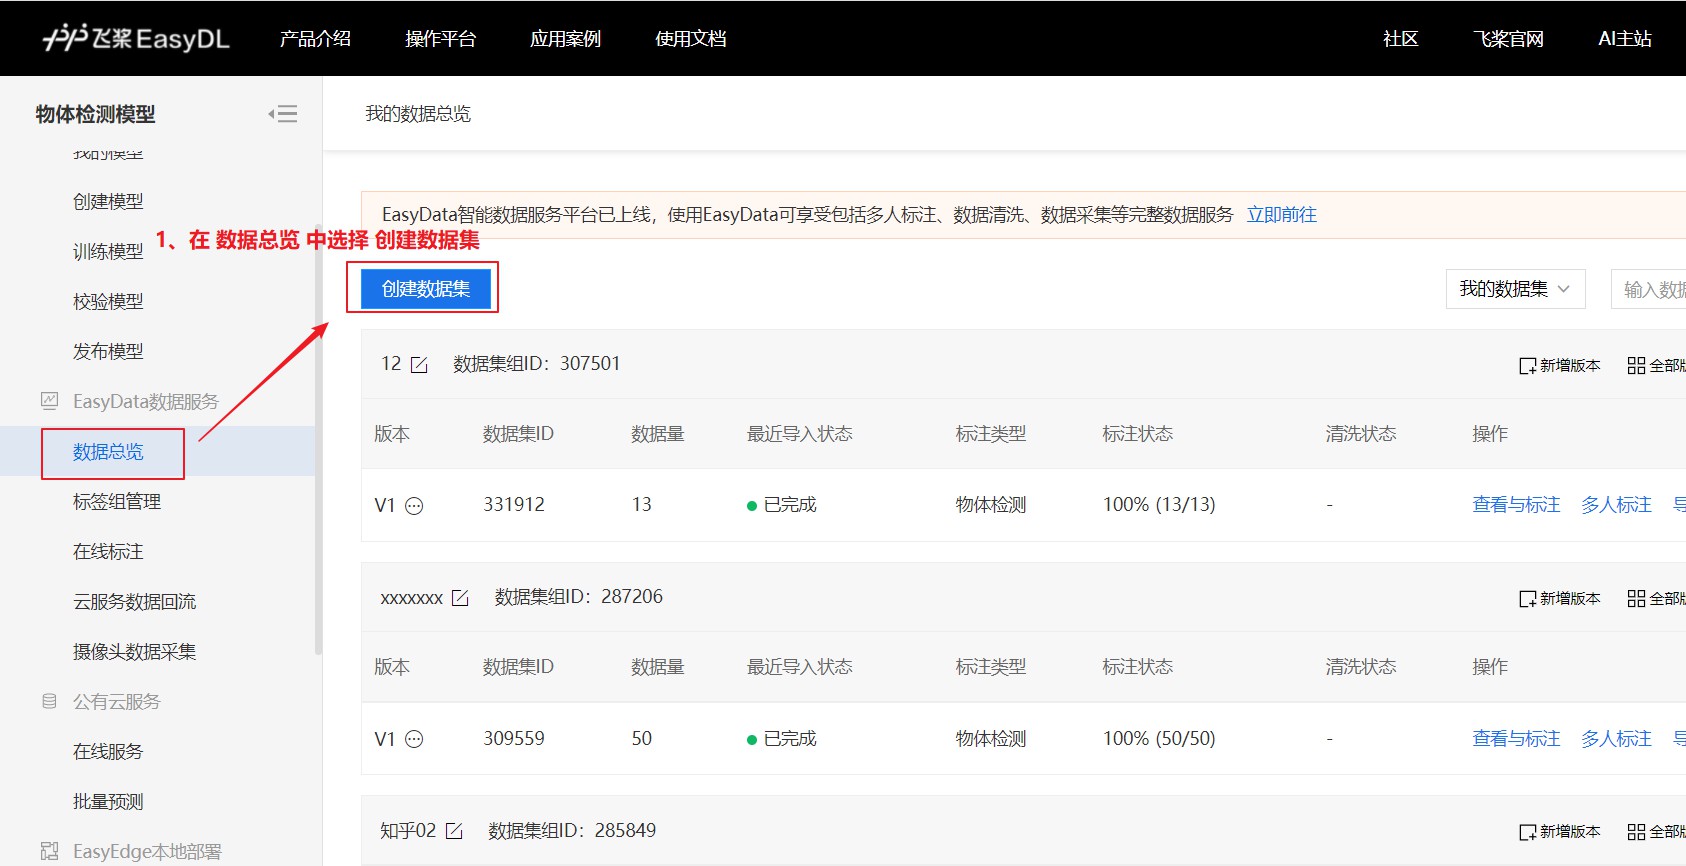
Task: Click 新增版本 for dataset group 287206
Action: click(1559, 598)
